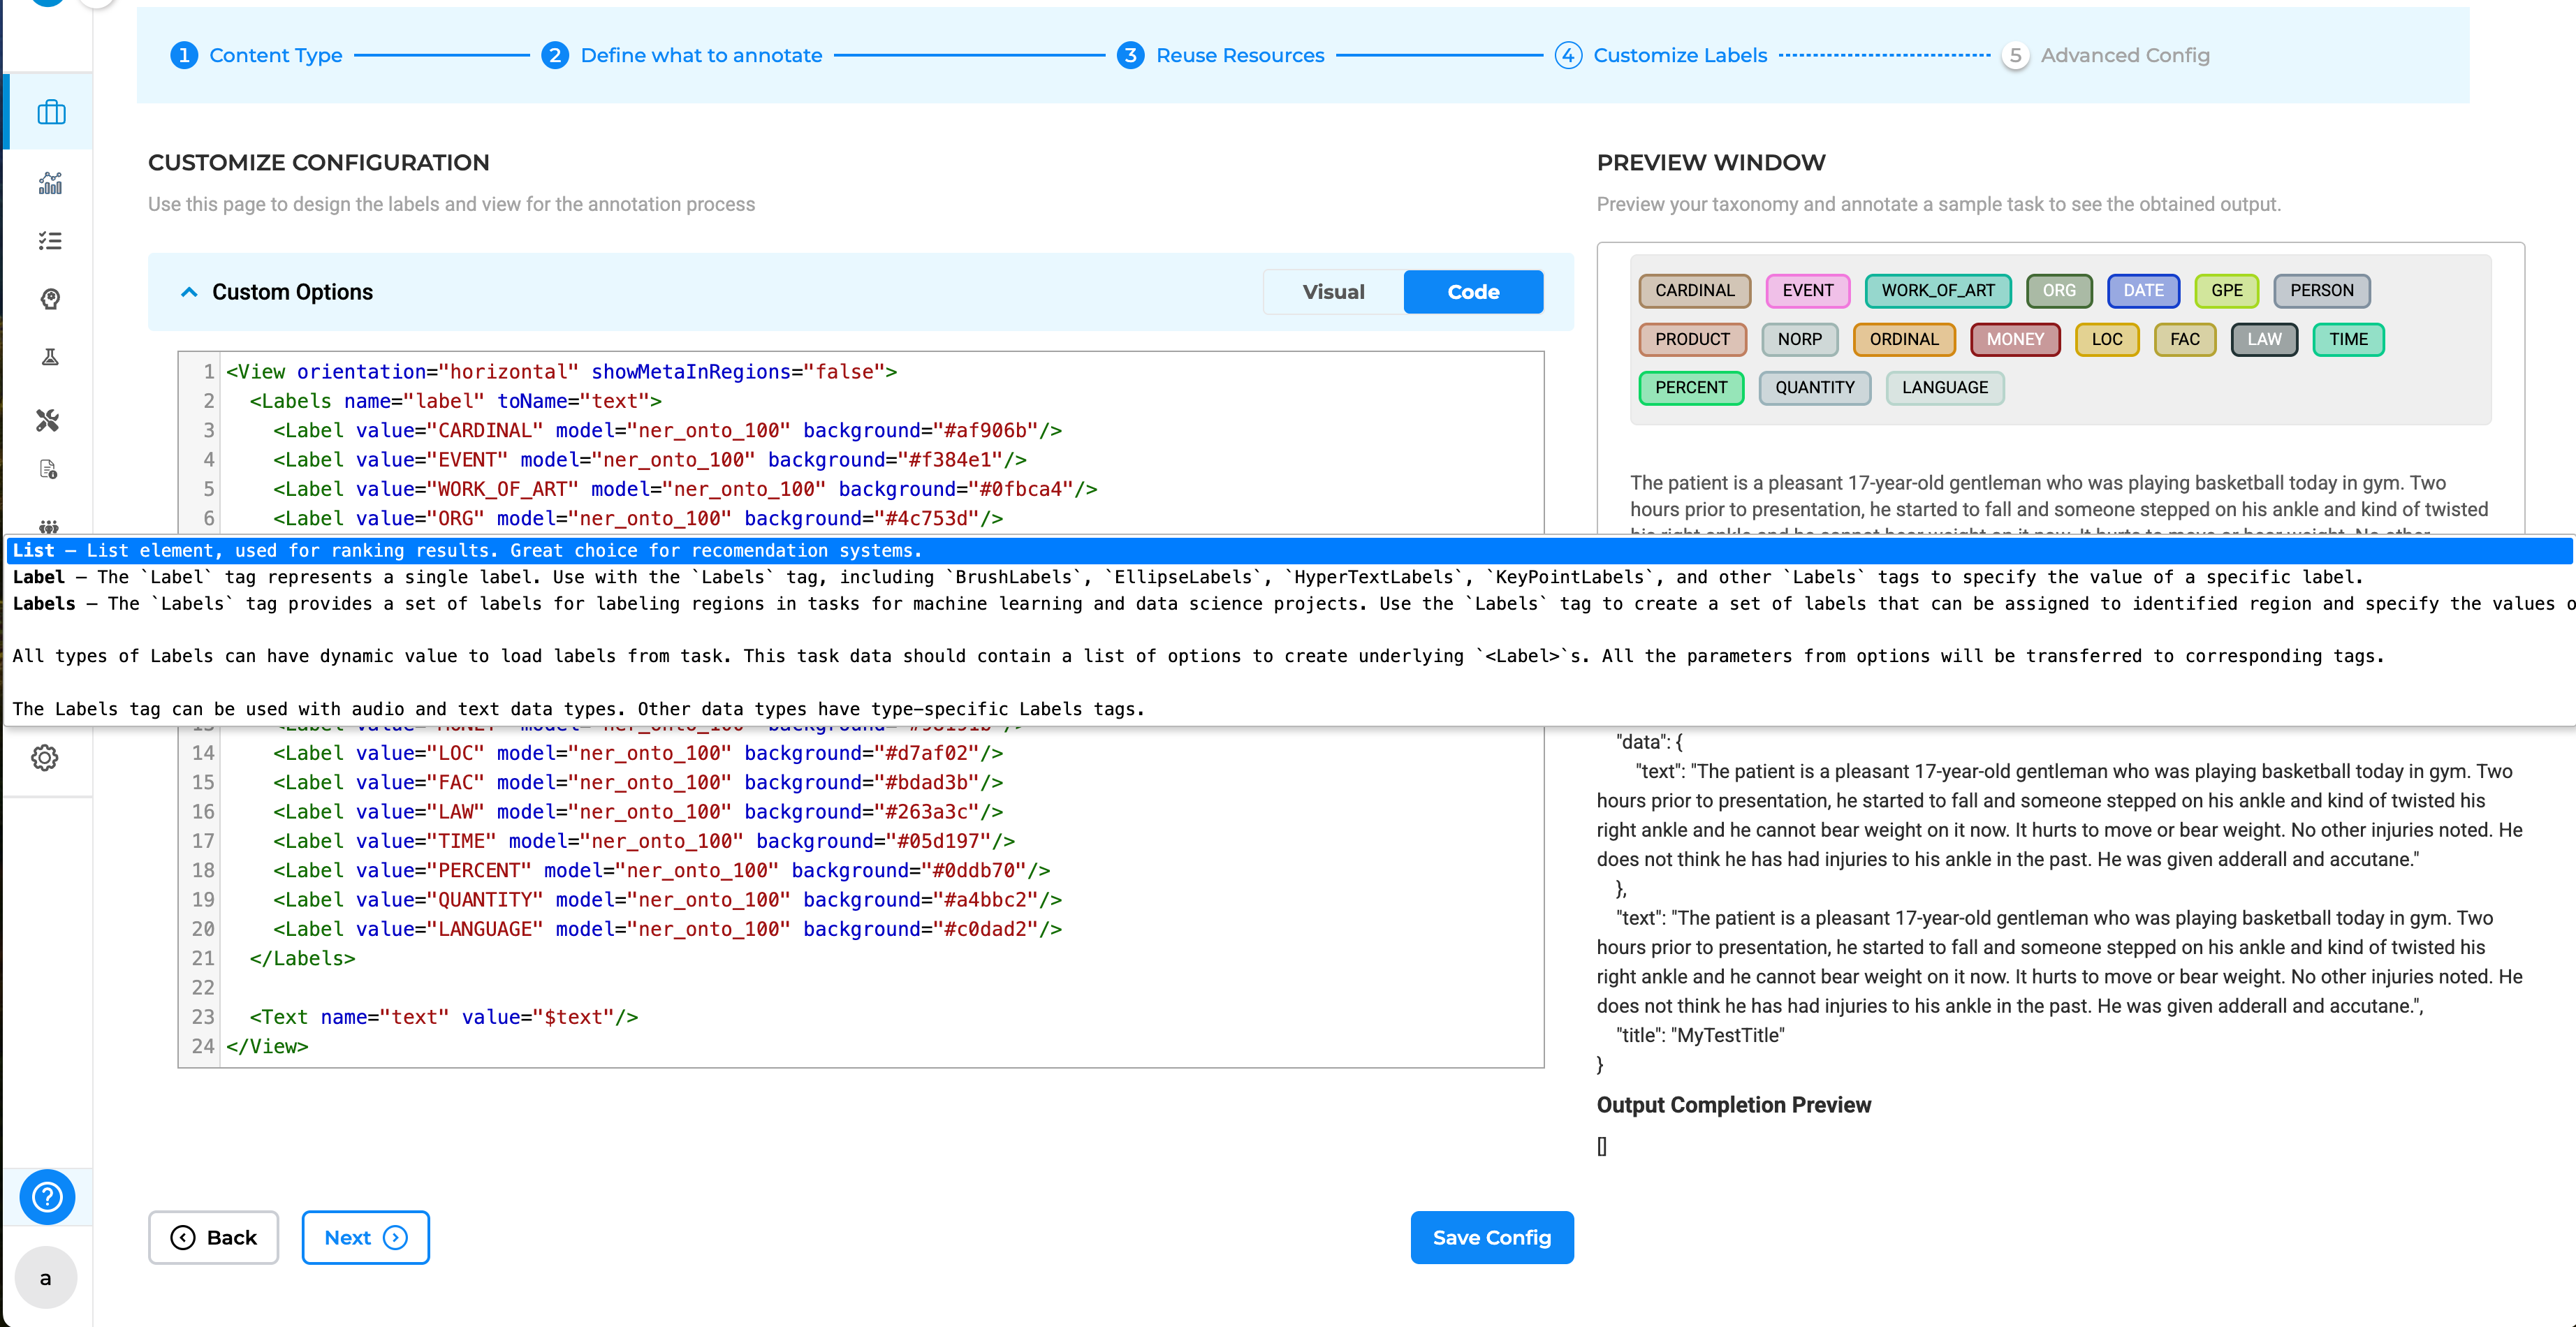The width and height of the screenshot is (2576, 1327).
Task: Open the lab flask icon in sidebar
Action: coord(50,357)
